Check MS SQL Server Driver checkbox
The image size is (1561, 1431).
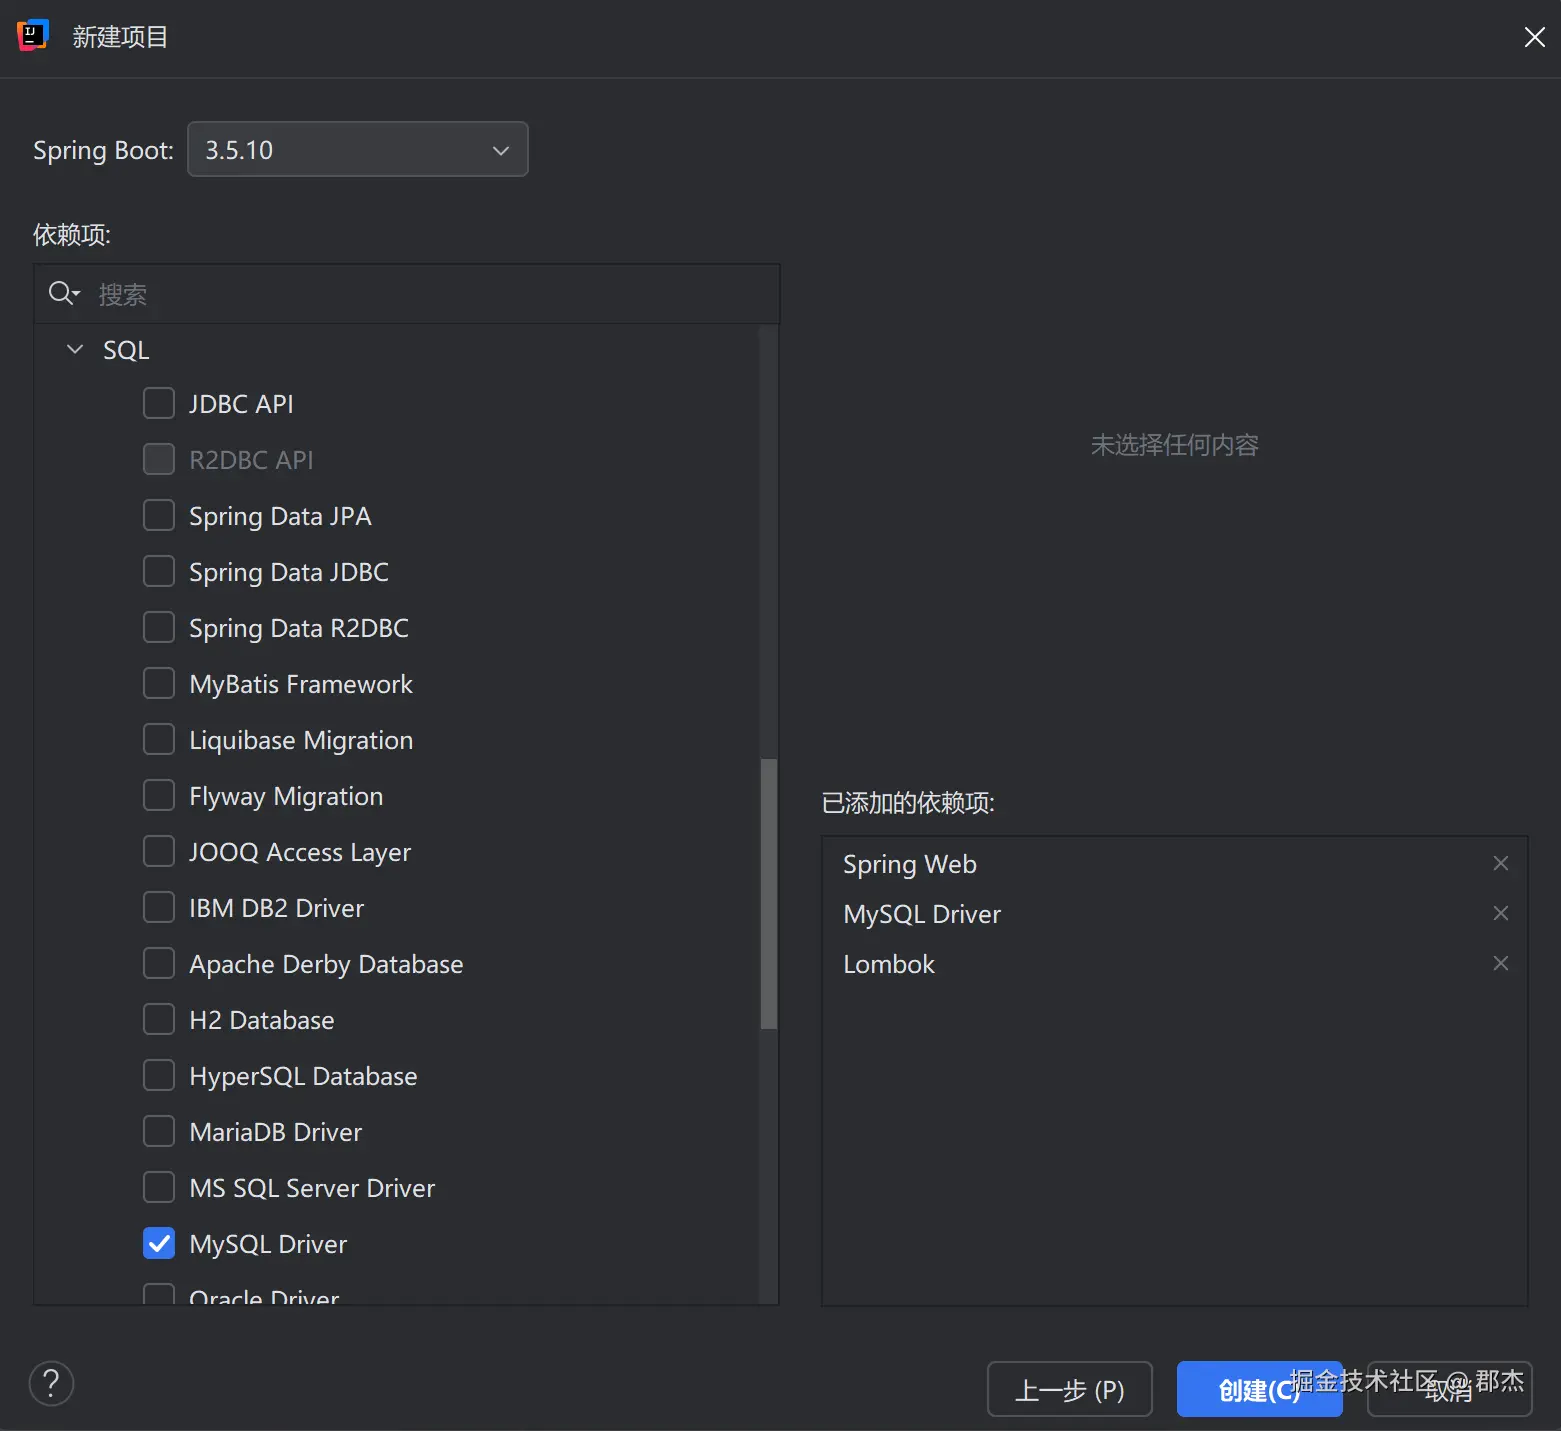(159, 1187)
